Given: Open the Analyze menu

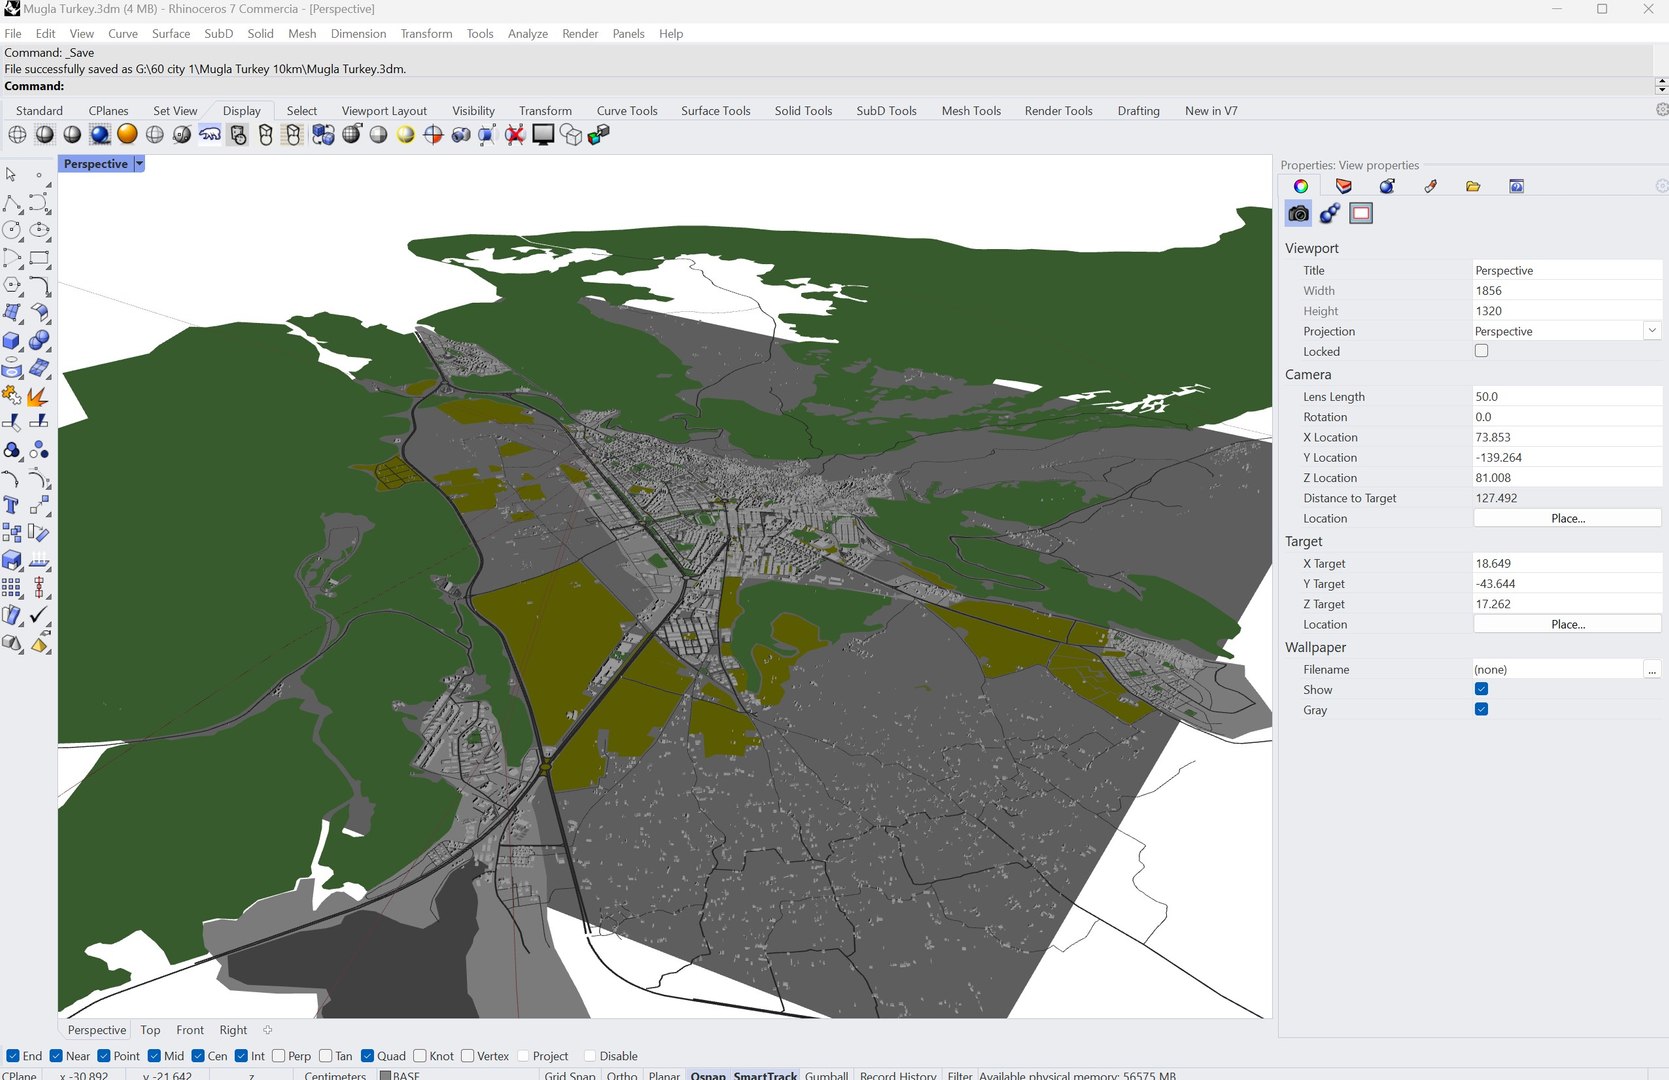Looking at the screenshot, I should (x=527, y=33).
